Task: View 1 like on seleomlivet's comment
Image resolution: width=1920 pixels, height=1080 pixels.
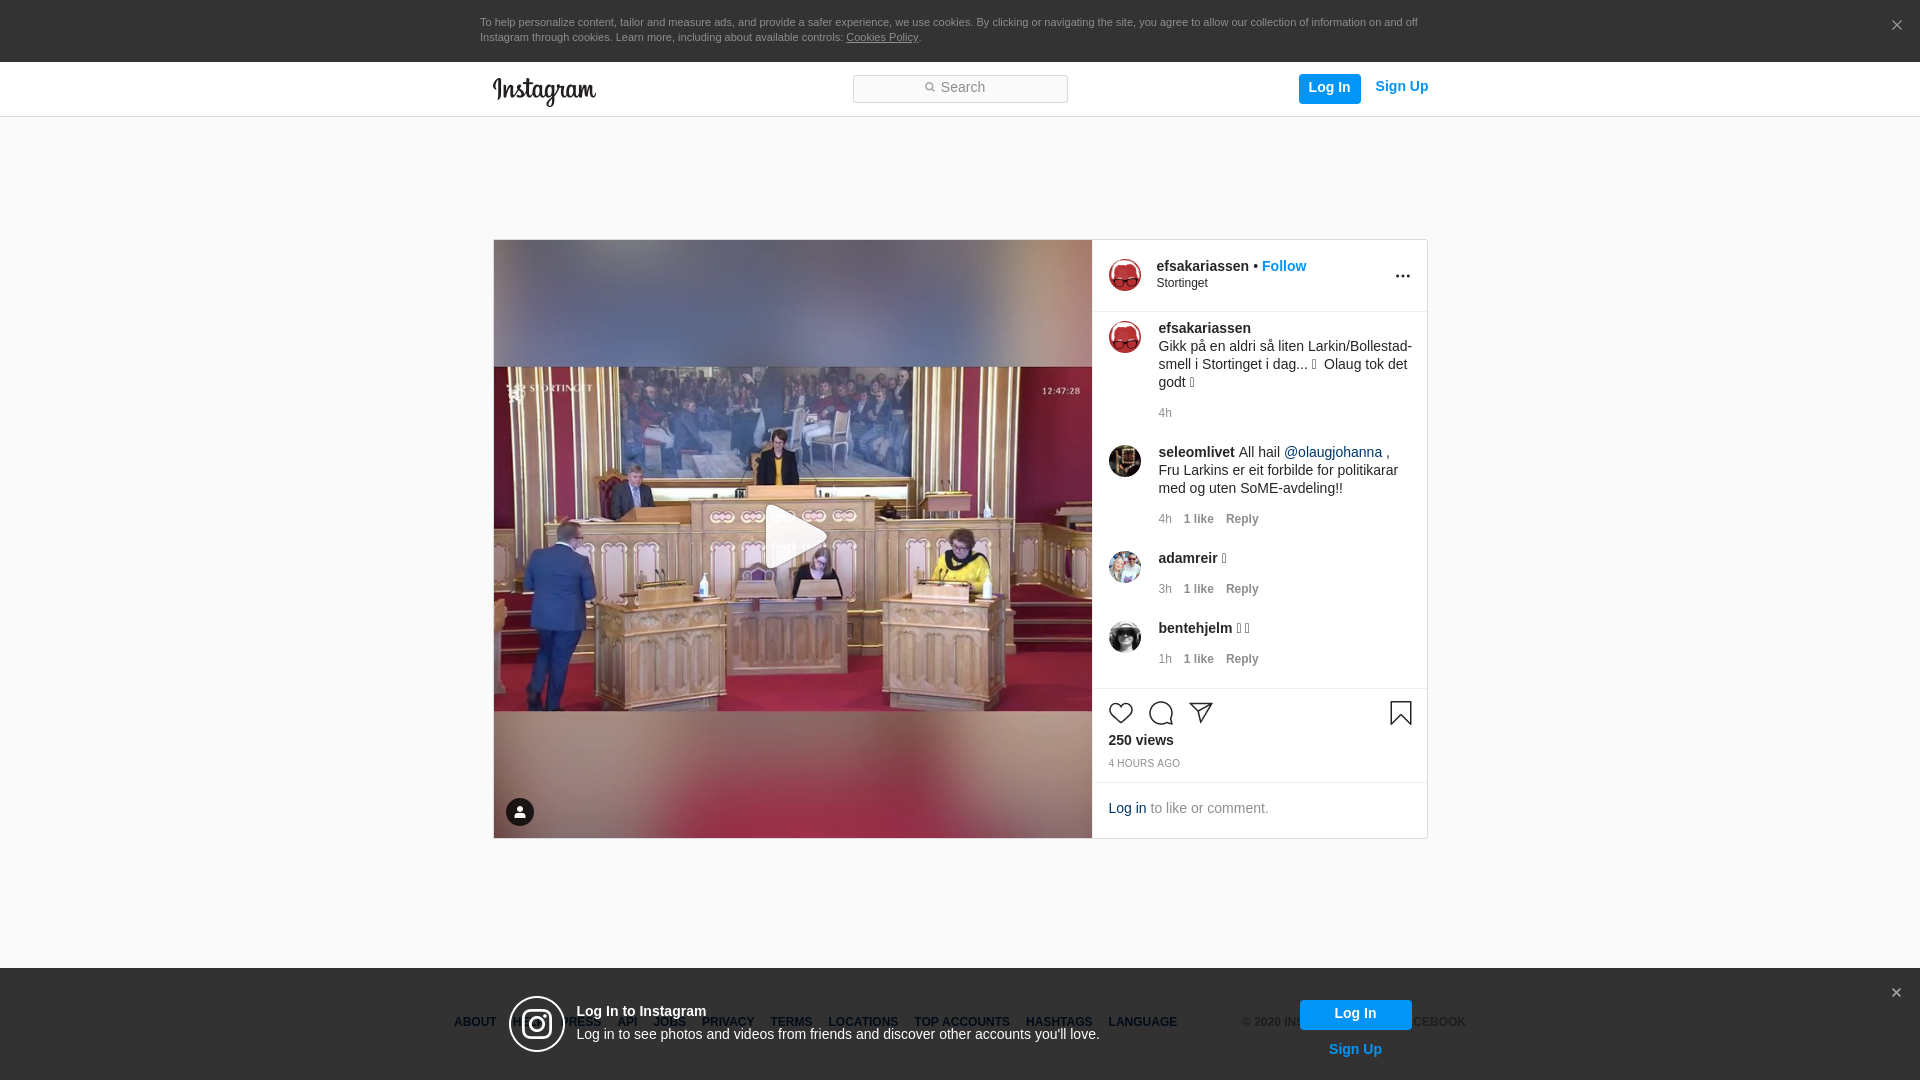Action: point(1198,519)
